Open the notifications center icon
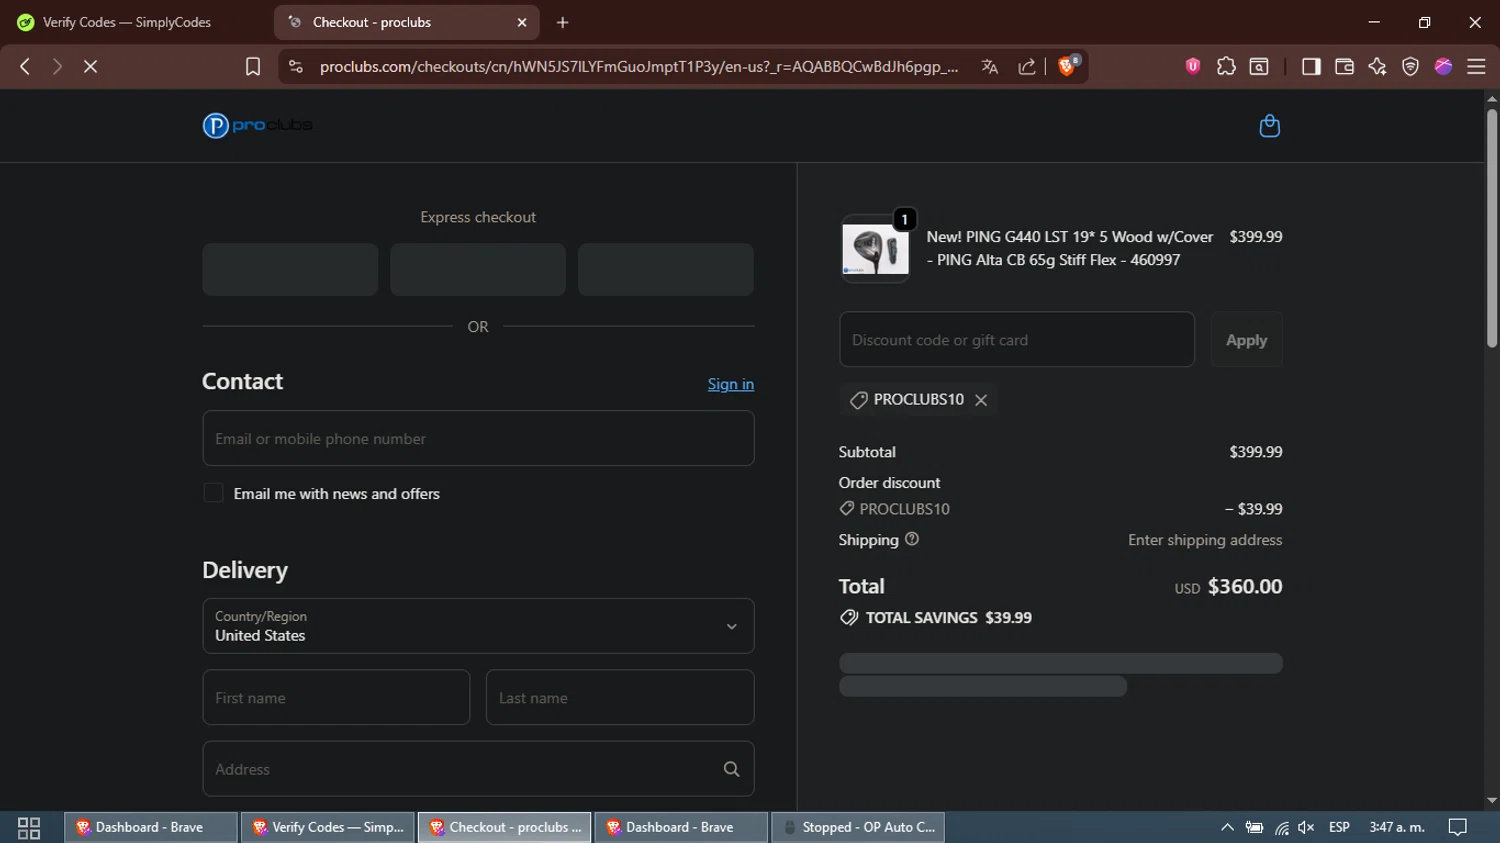1500x843 pixels. (1458, 828)
